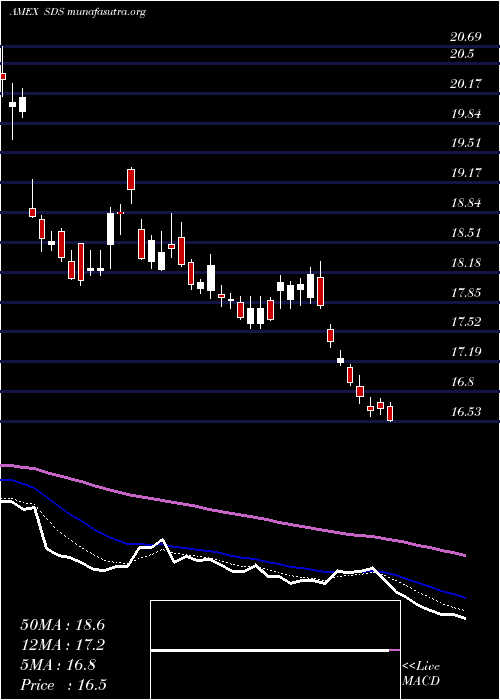The image size is (500, 700).
Task: Click the 19.84 price level label
Action: point(466,113)
